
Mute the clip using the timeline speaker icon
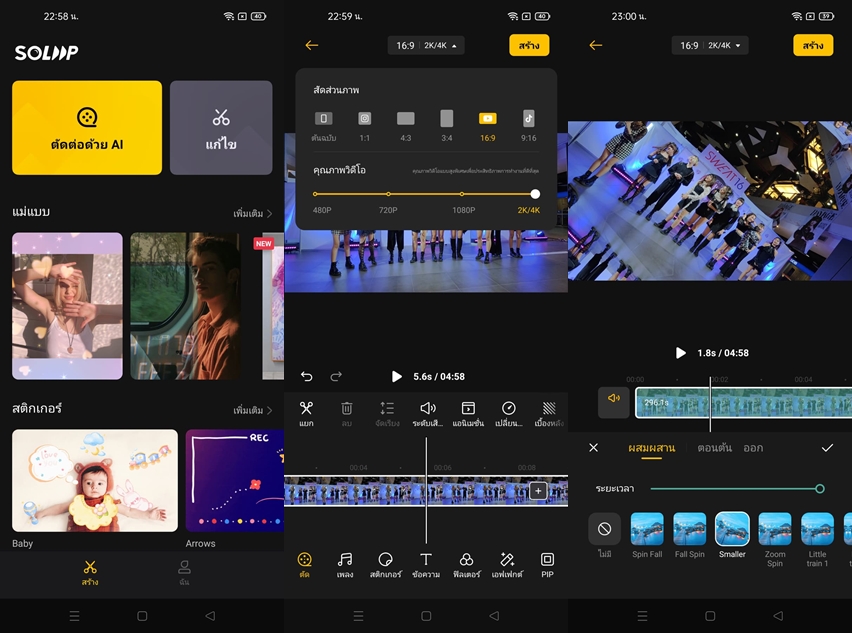point(614,399)
